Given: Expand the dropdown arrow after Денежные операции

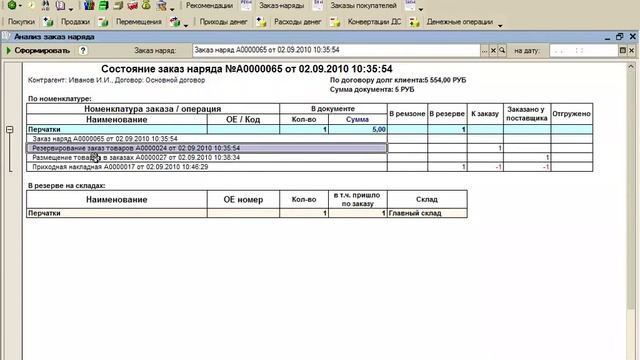Looking at the screenshot, I should pos(500,25).
